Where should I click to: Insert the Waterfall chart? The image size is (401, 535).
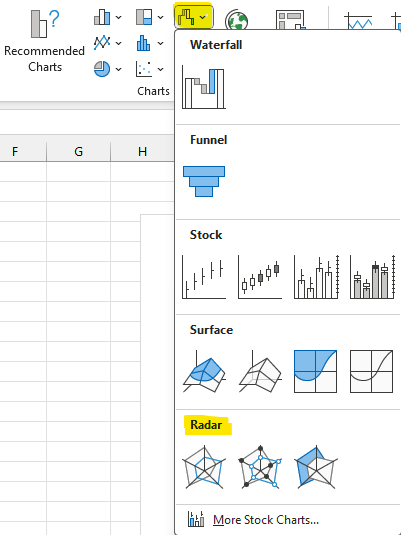204,87
